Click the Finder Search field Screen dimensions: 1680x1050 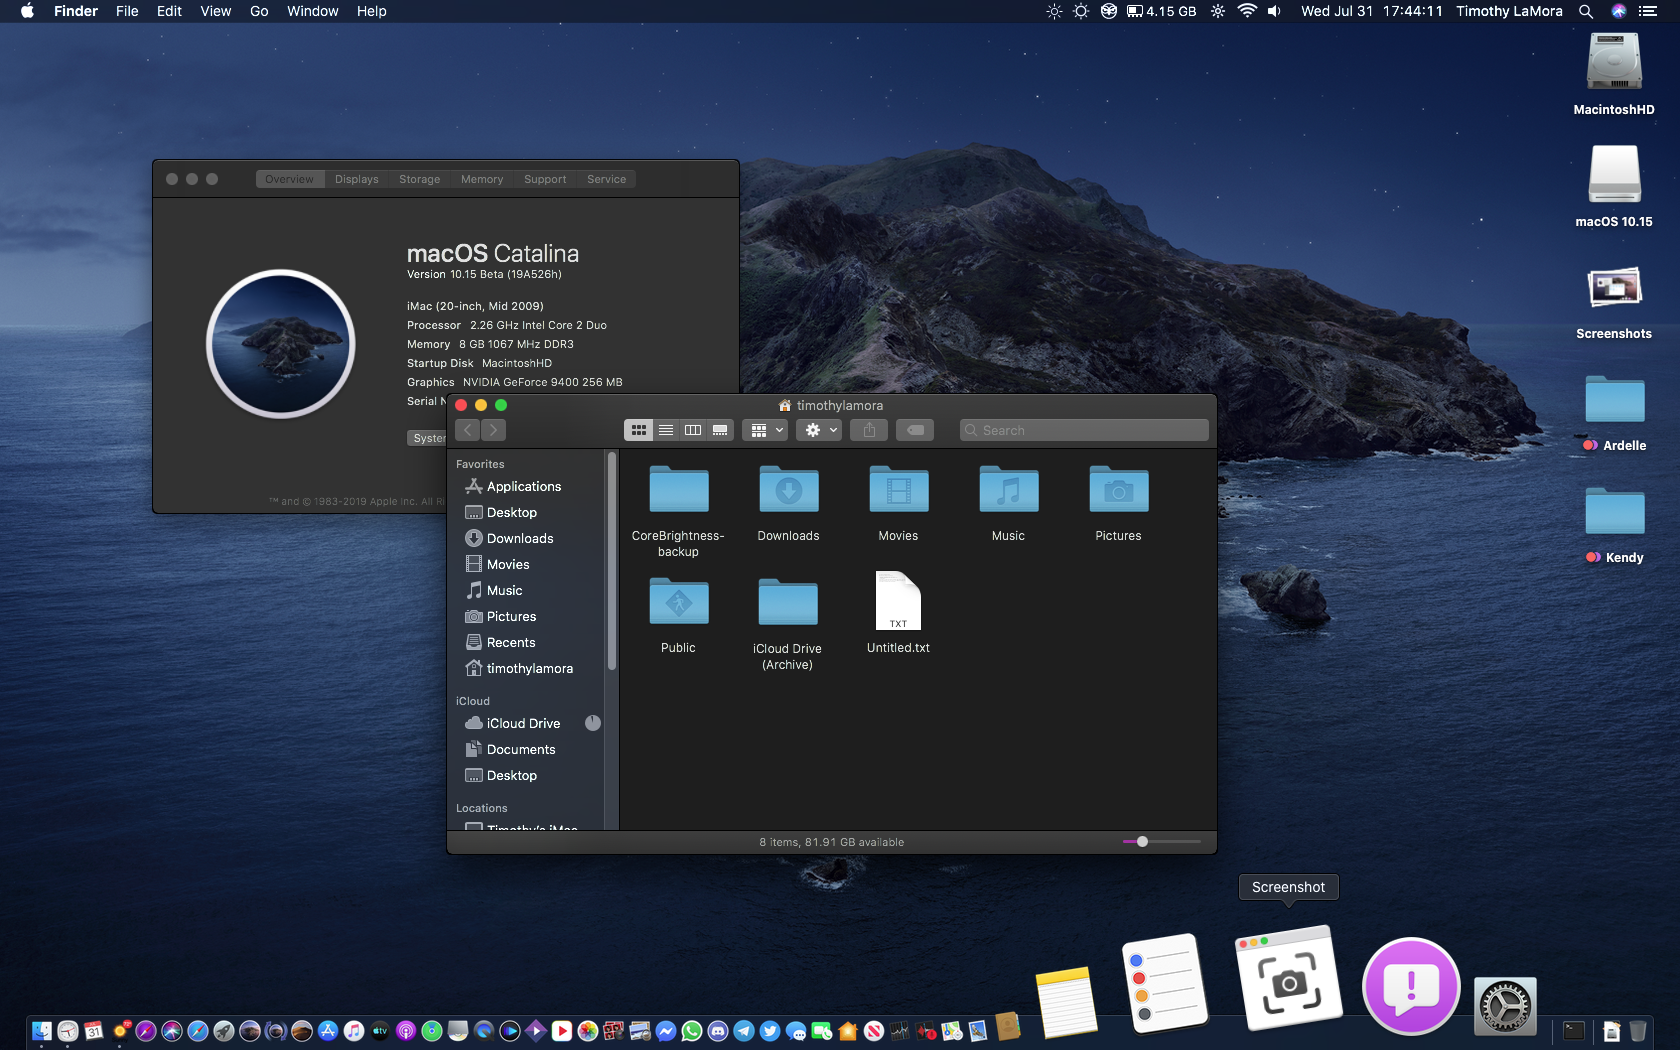pyautogui.click(x=1084, y=430)
